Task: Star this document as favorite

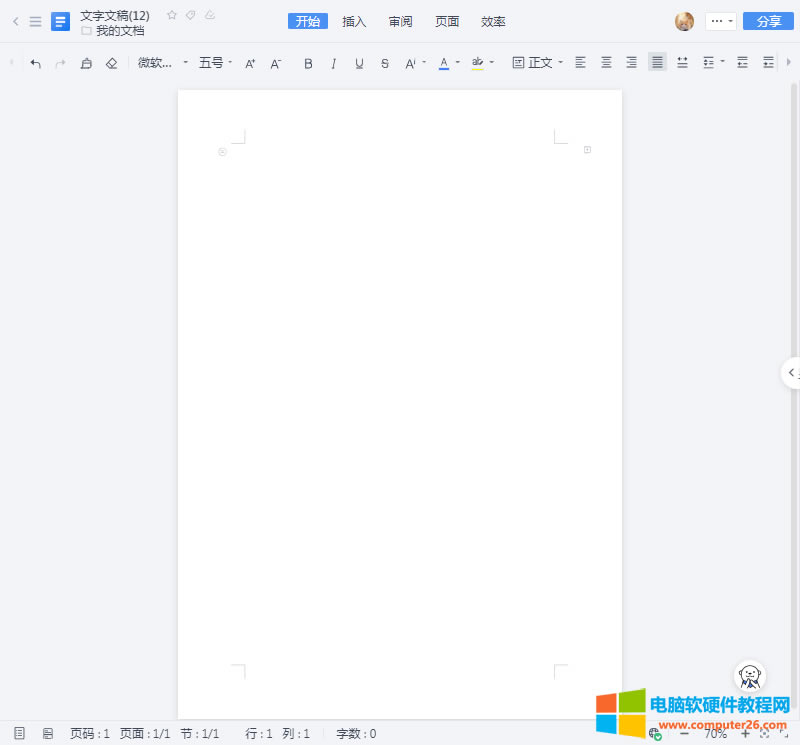Action: tap(172, 15)
